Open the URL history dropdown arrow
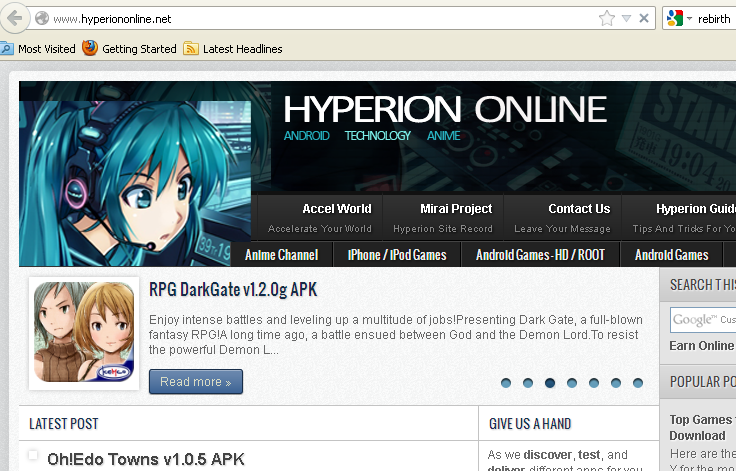736x471 pixels. (x=626, y=18)
